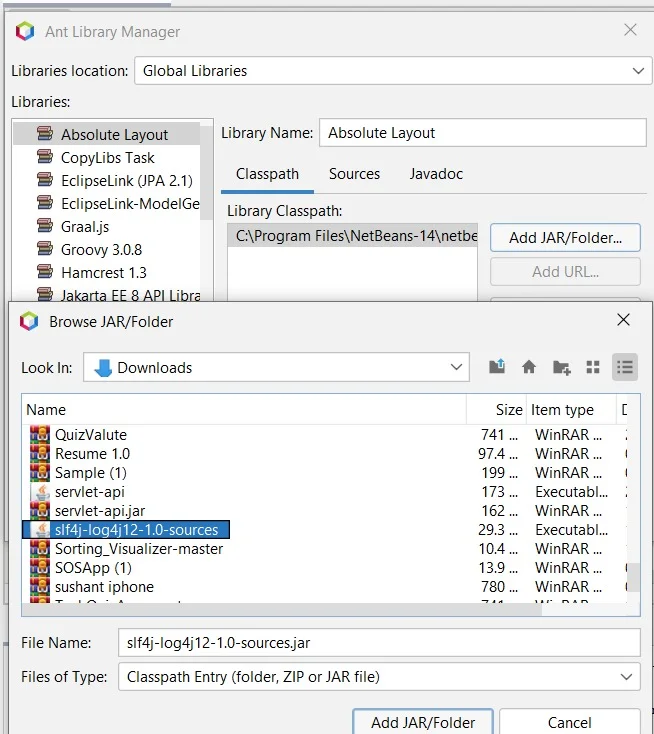Open the Libraries location dropdown
Screen dimensions: 654x734
393,71
